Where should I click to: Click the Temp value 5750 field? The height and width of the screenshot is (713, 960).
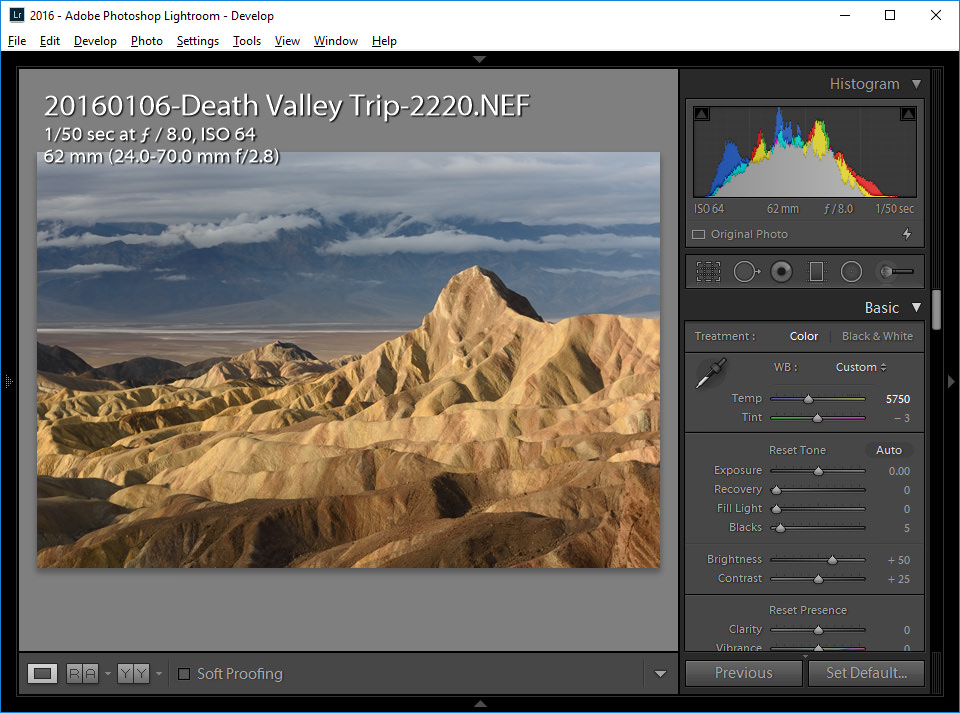click(898, 399)
